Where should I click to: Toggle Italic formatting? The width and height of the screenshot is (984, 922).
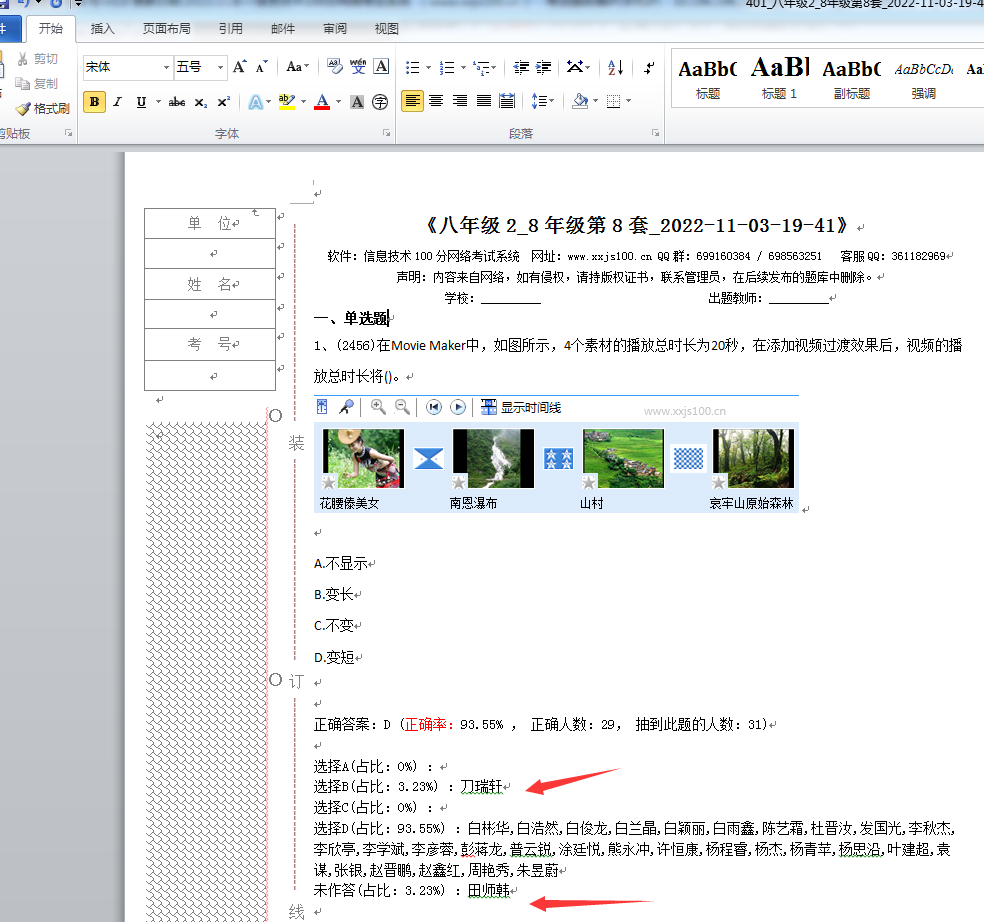click(x=117, y=102)
